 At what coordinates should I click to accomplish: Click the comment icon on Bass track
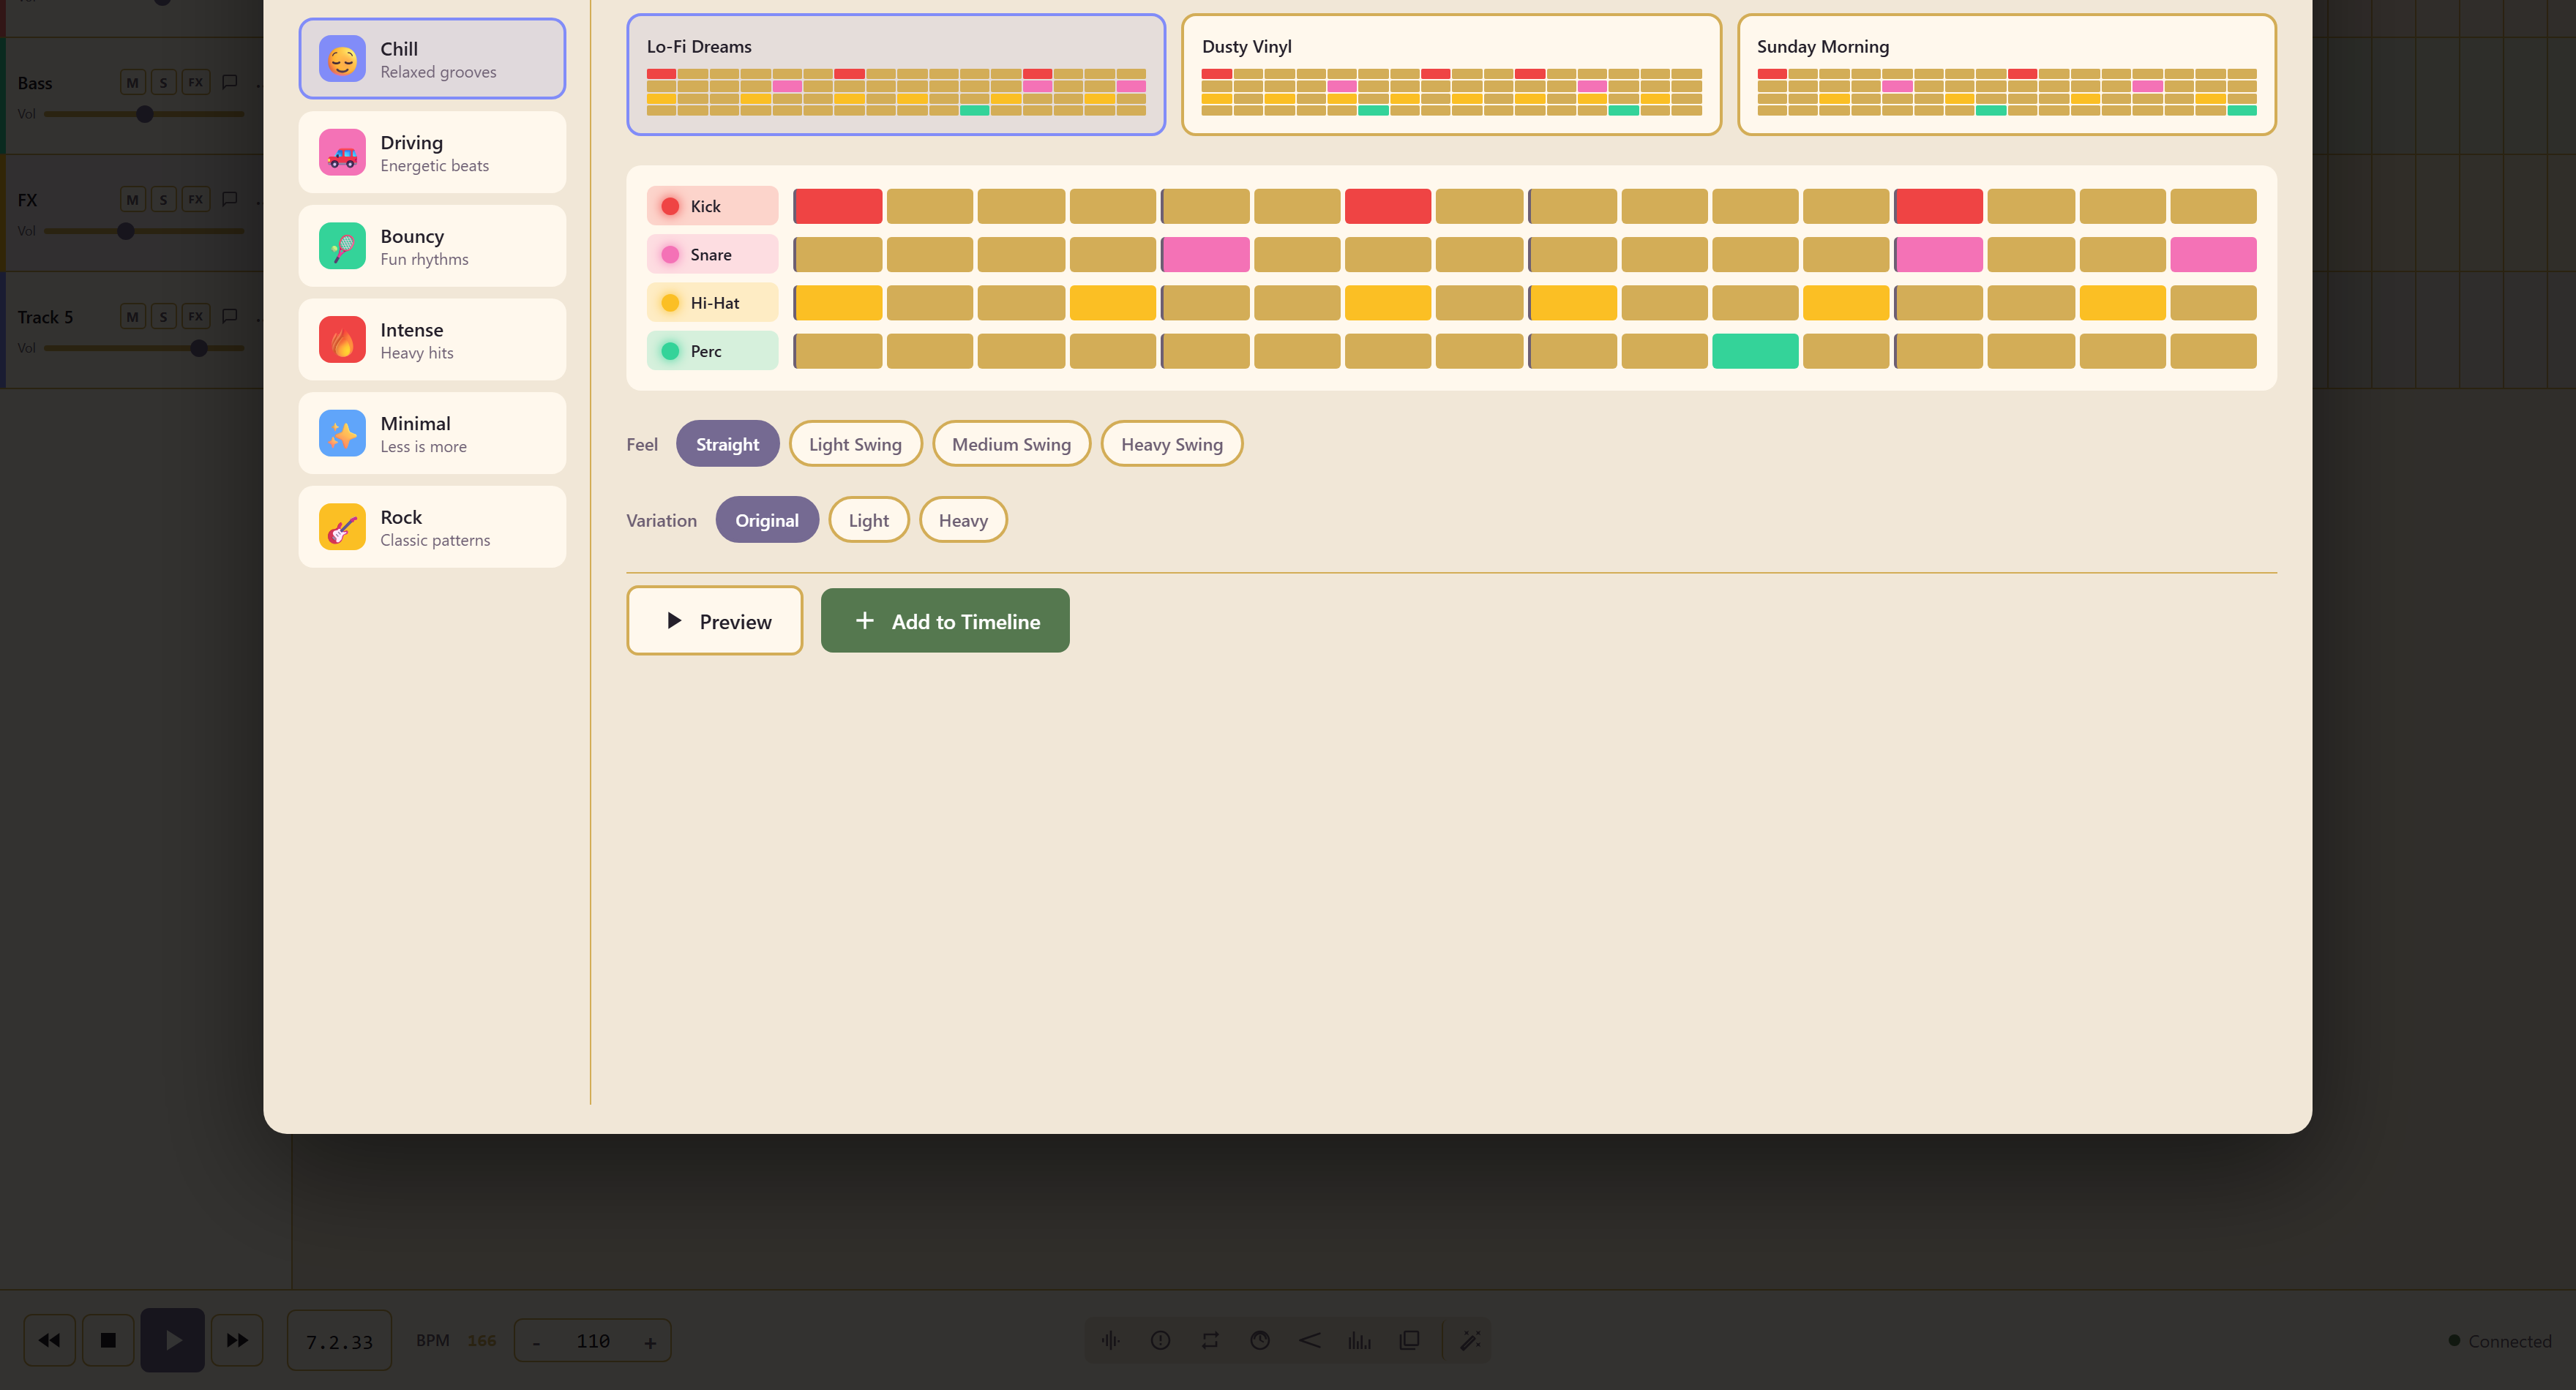pyautogui.click(x=230, y=82)
